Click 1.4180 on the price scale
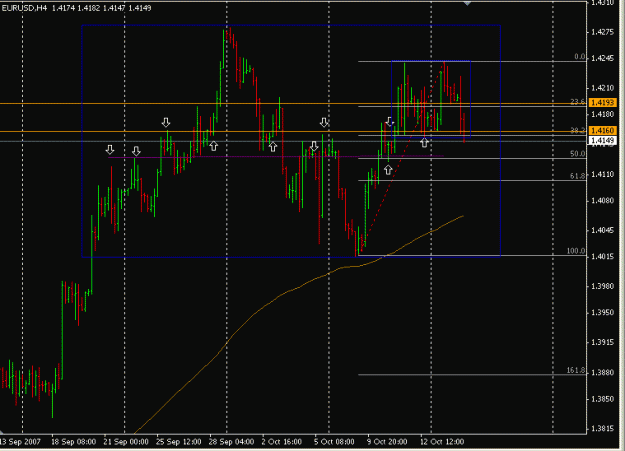The width and height of the screenshot is (625, 451). pos(602,114)
